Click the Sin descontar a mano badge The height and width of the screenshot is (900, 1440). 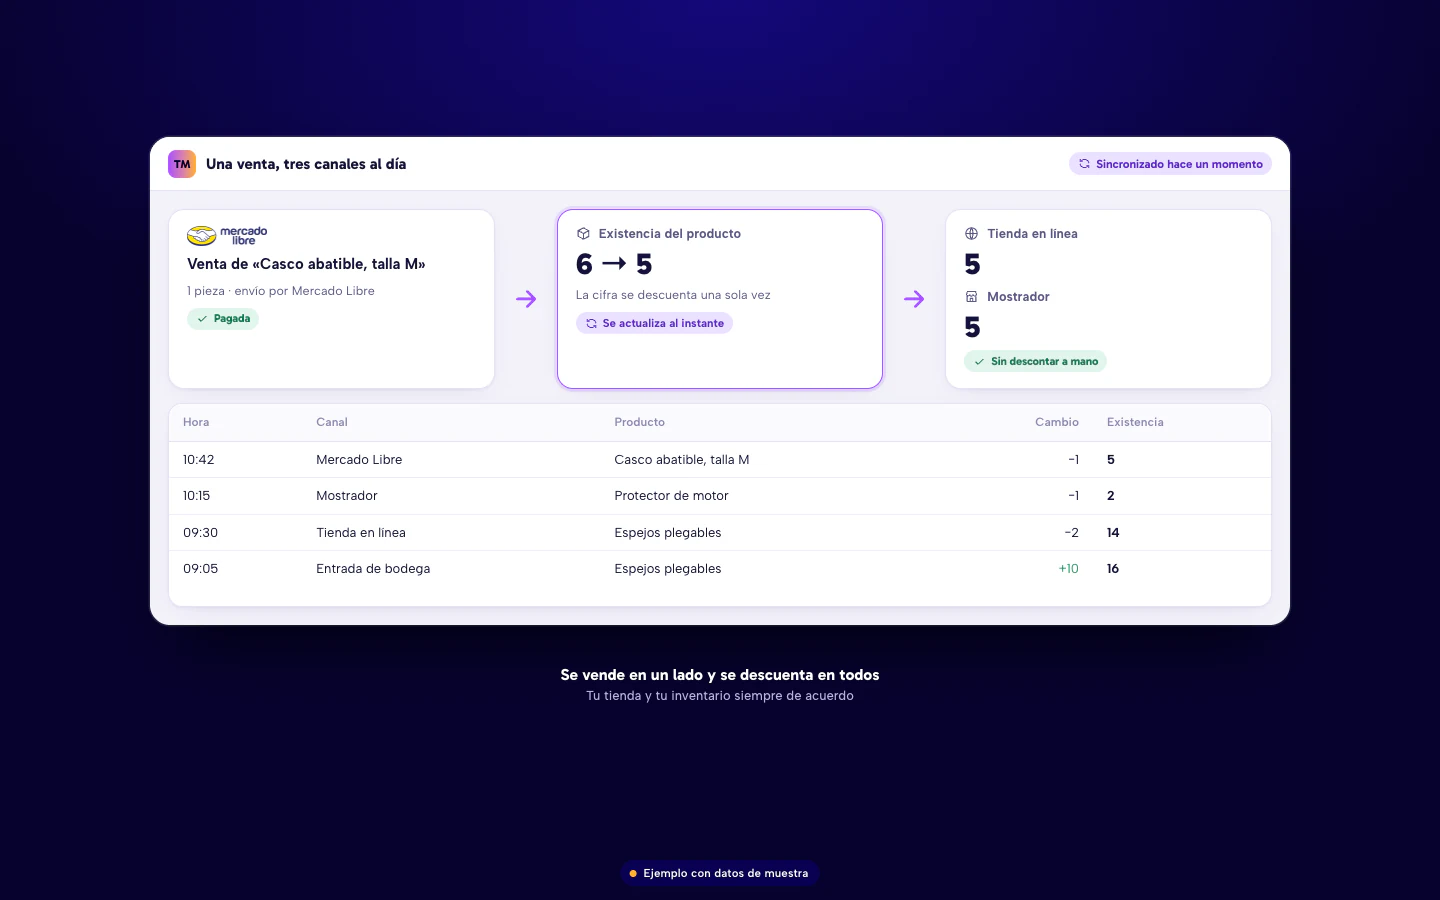point(1035,362)
